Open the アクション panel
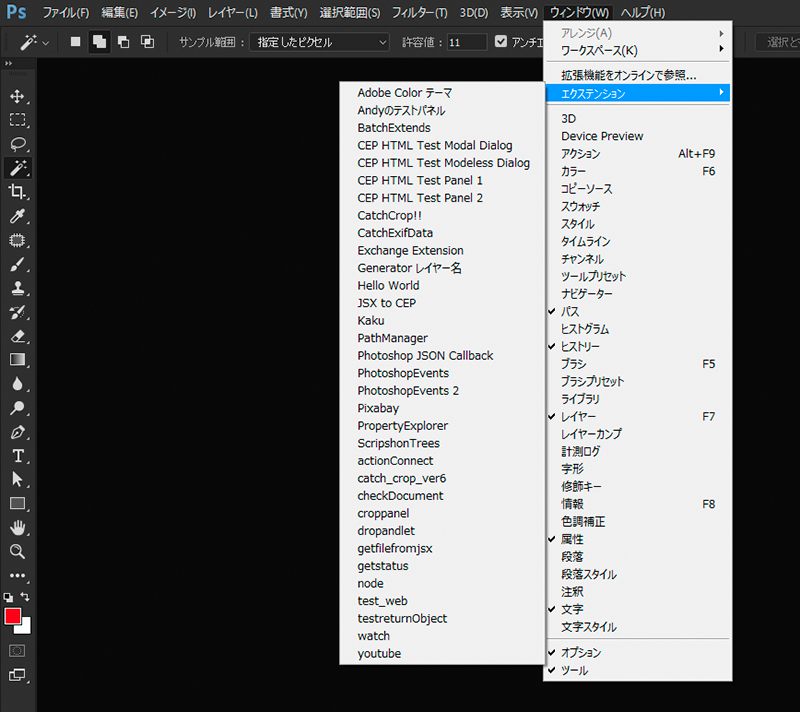This screenshot has height=712, width=800. (x=638, y=154)
